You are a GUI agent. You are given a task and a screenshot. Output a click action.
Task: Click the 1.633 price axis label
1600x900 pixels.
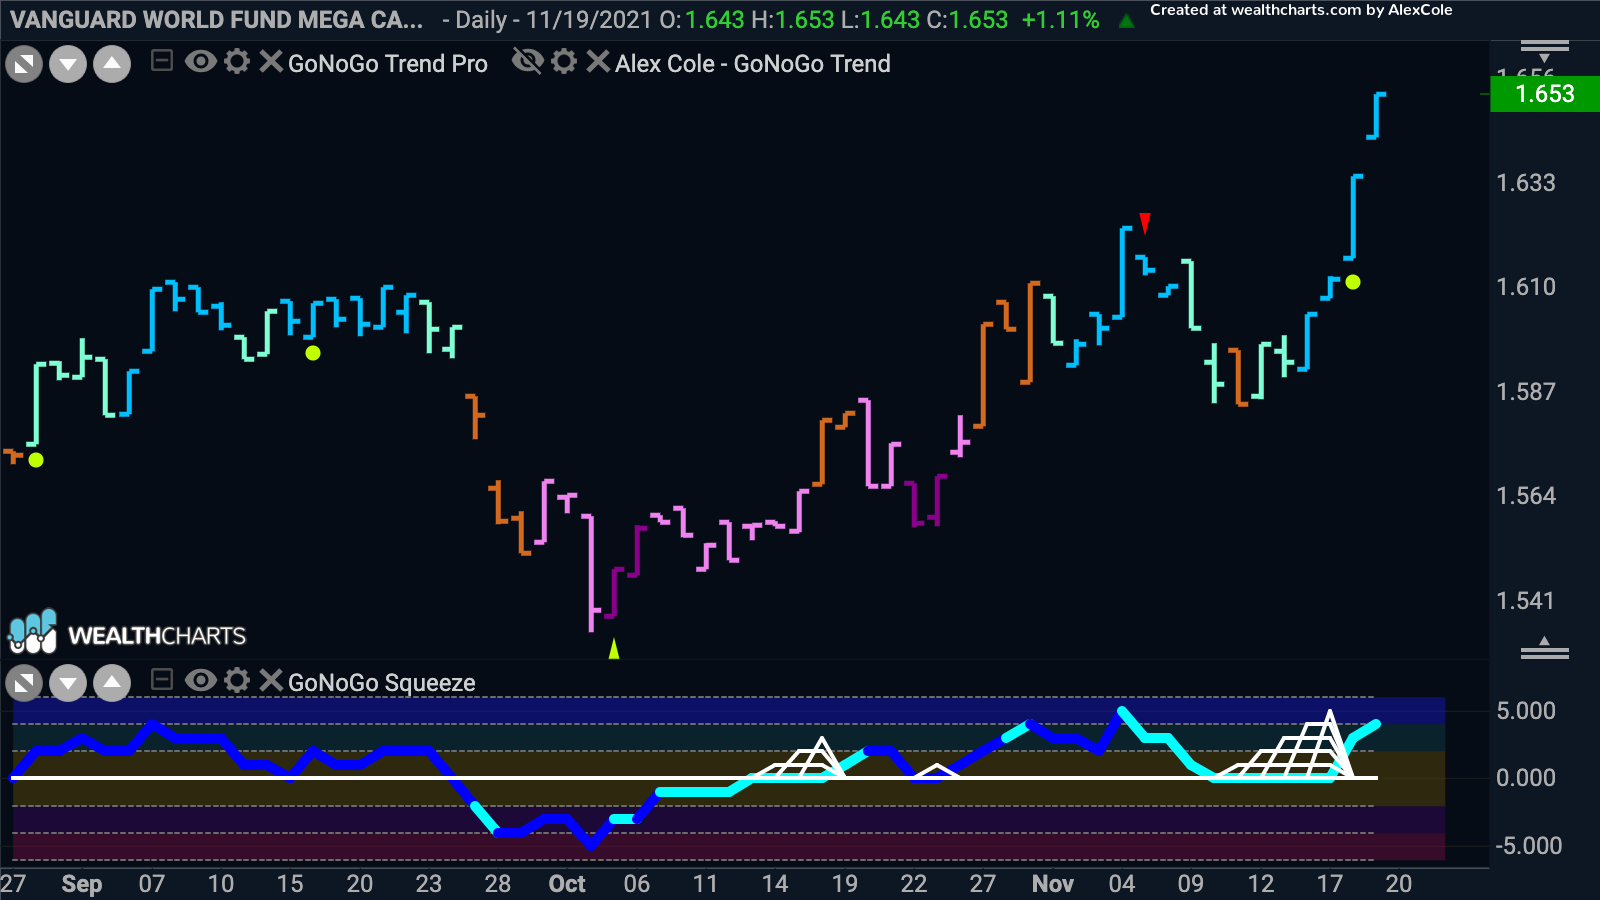pos(1526,183)
